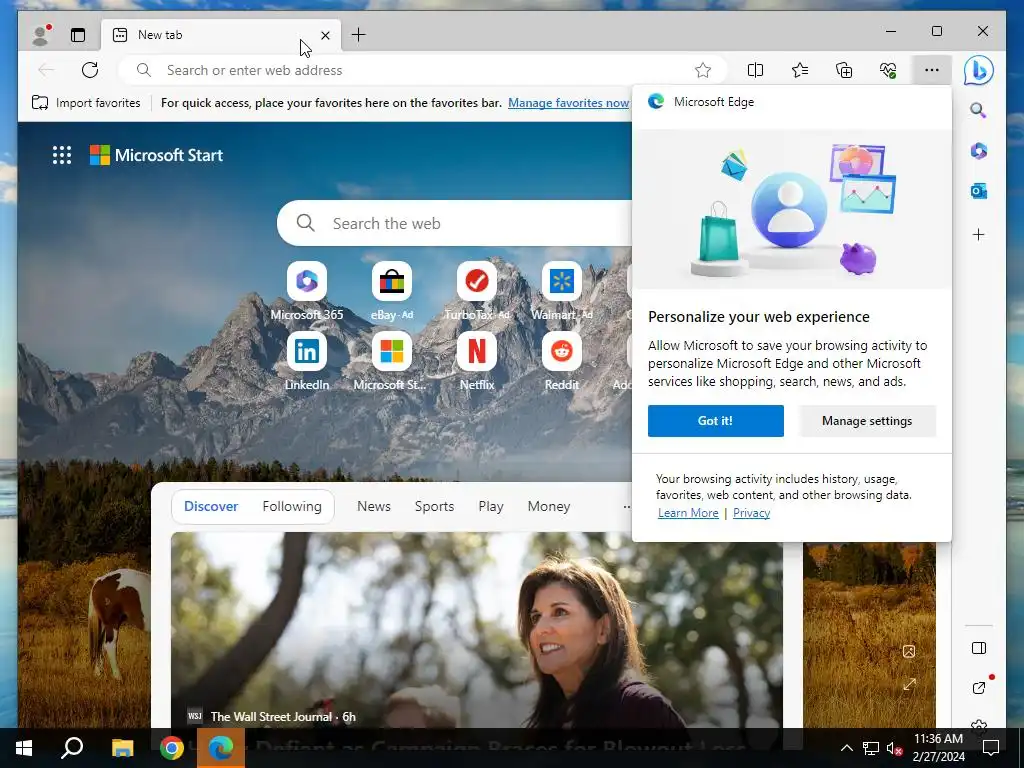The width and height of the screenshot is (1024, 768).
Task: Select the Following feed tab
Action: coord(292,506)
